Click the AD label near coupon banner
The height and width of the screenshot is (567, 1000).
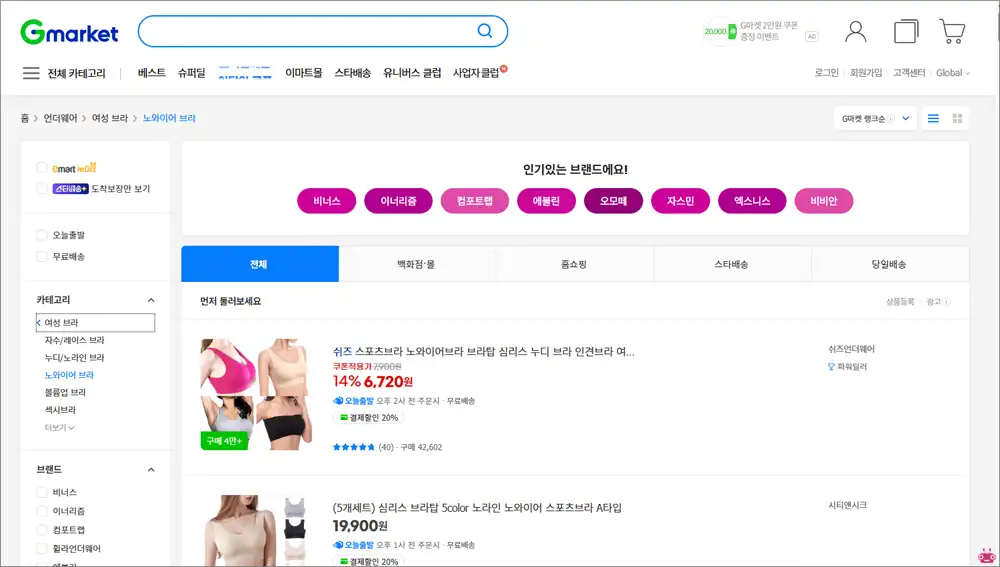[811, 37]
